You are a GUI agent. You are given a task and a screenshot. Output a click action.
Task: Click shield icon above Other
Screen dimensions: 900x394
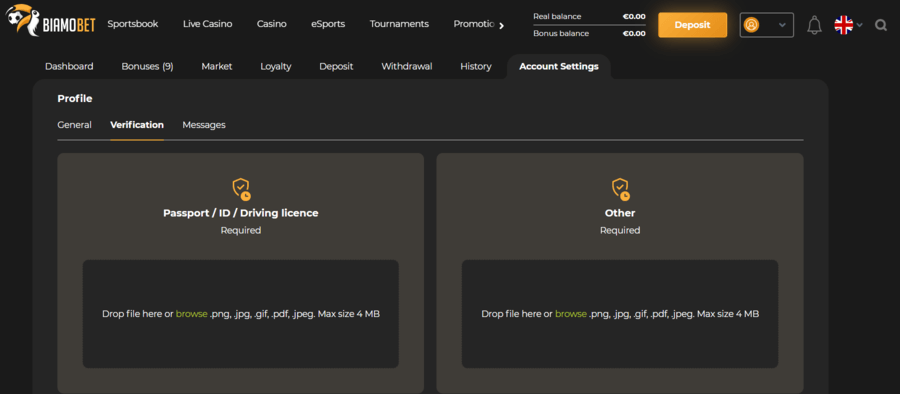point(620,189)
